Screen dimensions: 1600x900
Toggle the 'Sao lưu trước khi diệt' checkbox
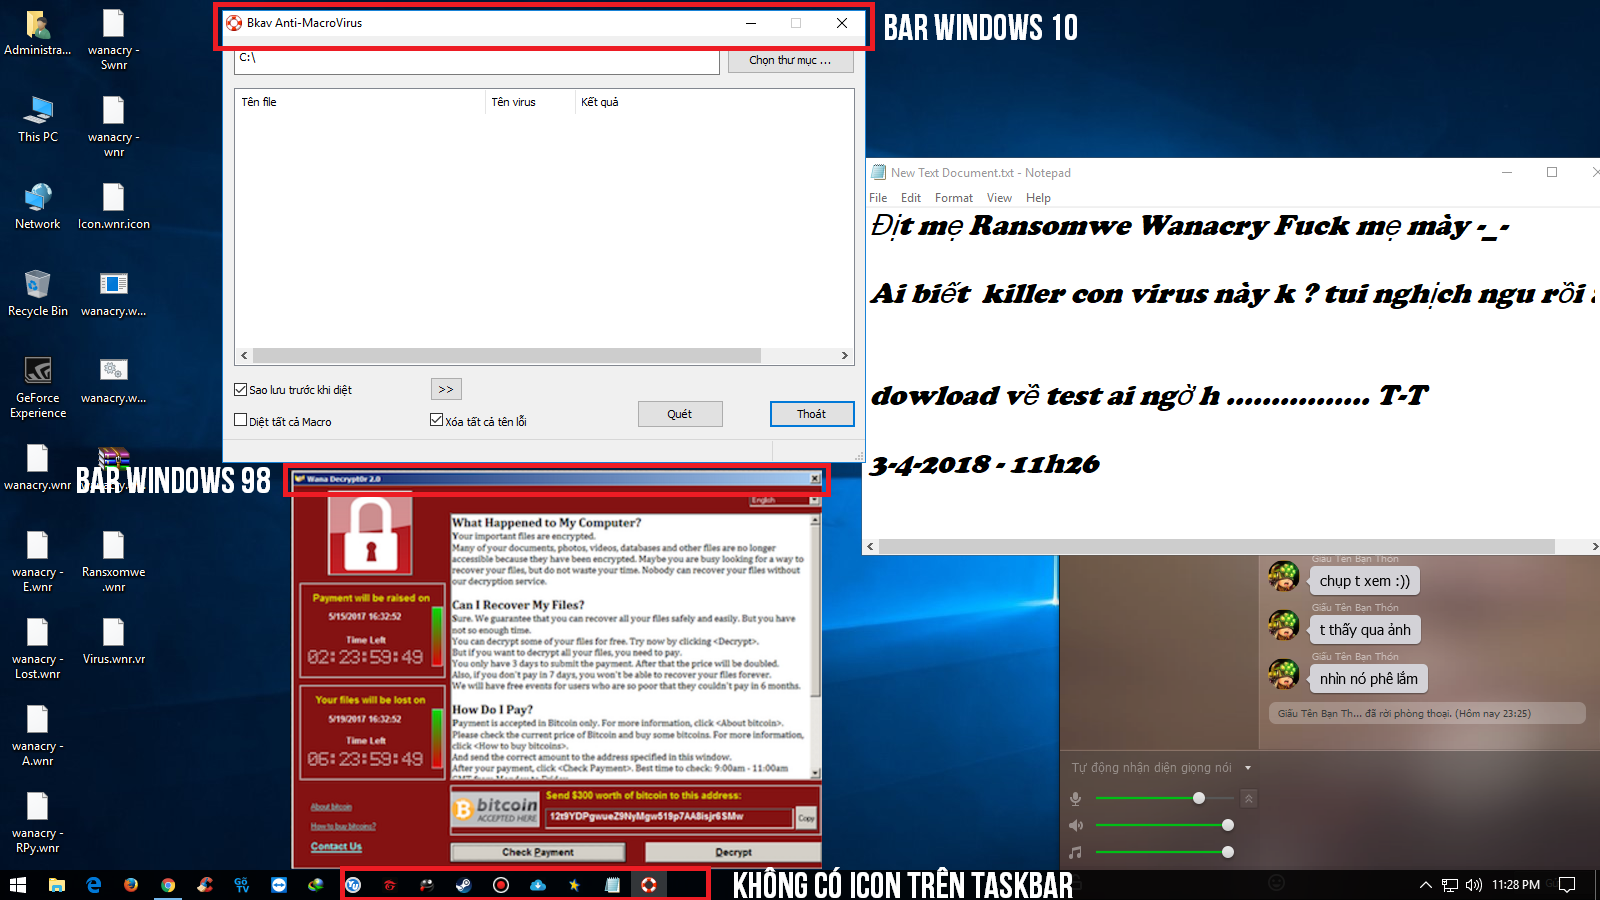(240, 390)
